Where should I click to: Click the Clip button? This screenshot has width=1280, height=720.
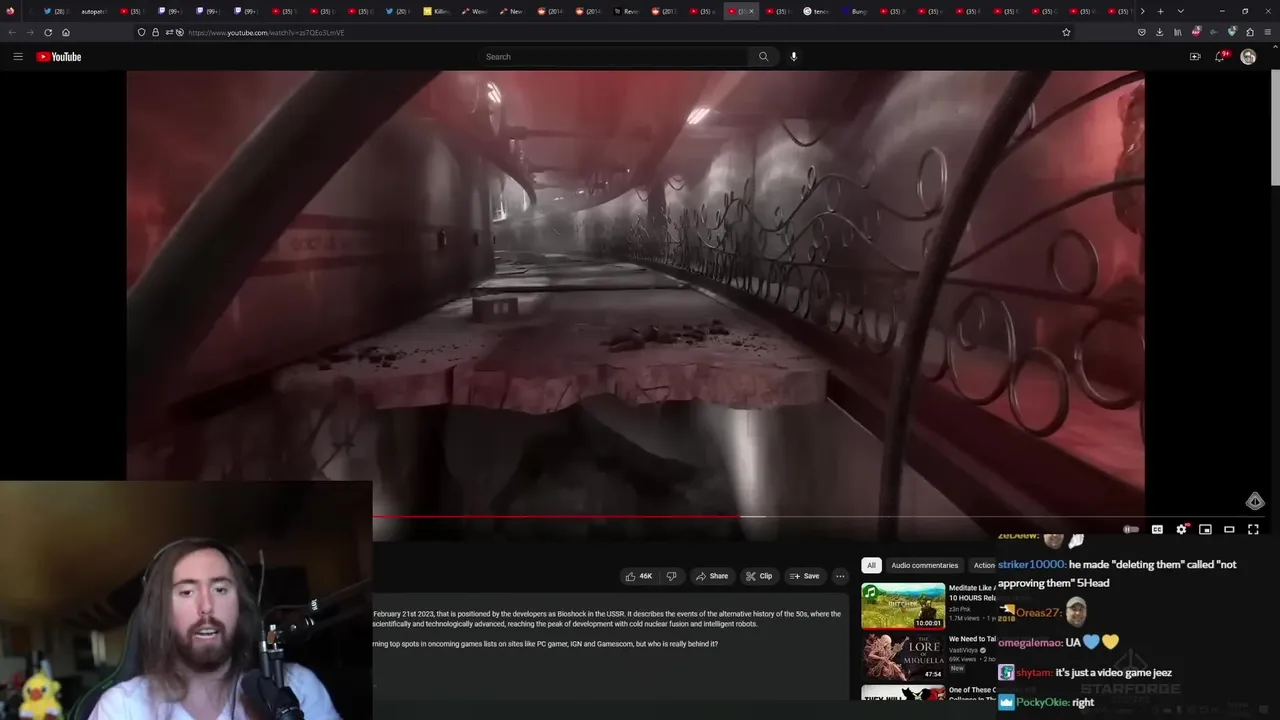(758, 576)
